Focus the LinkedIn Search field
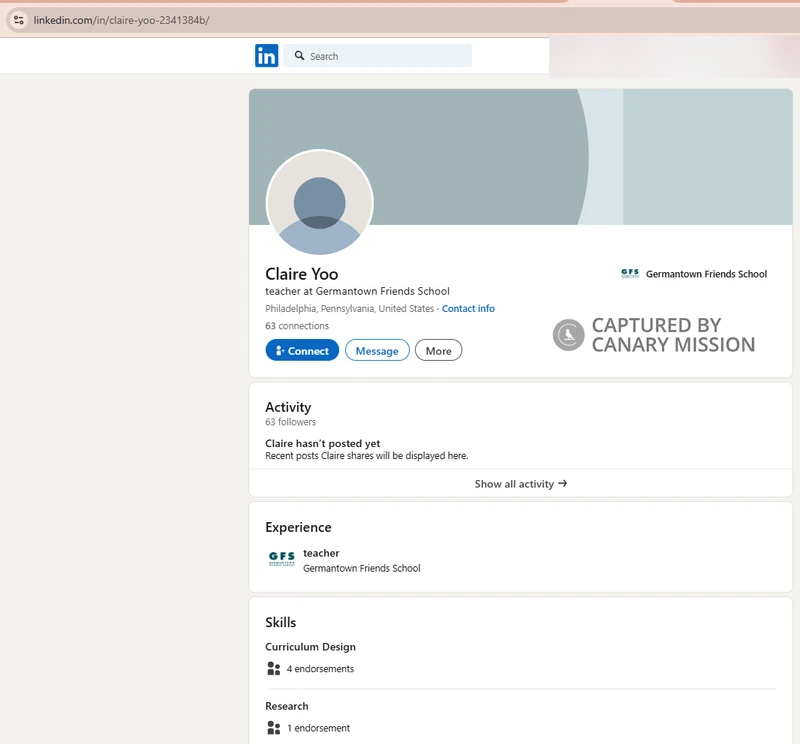This screenshot has width=800, height=744. 378,56
